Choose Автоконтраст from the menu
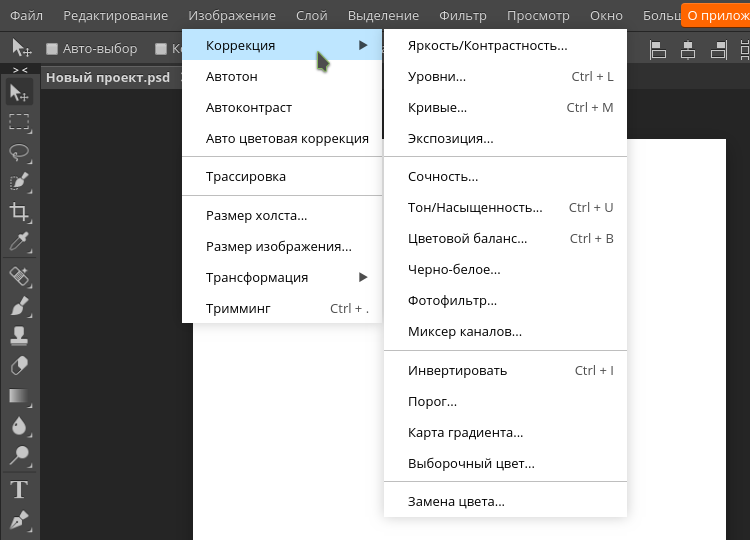750x540 pixels. 282,108
